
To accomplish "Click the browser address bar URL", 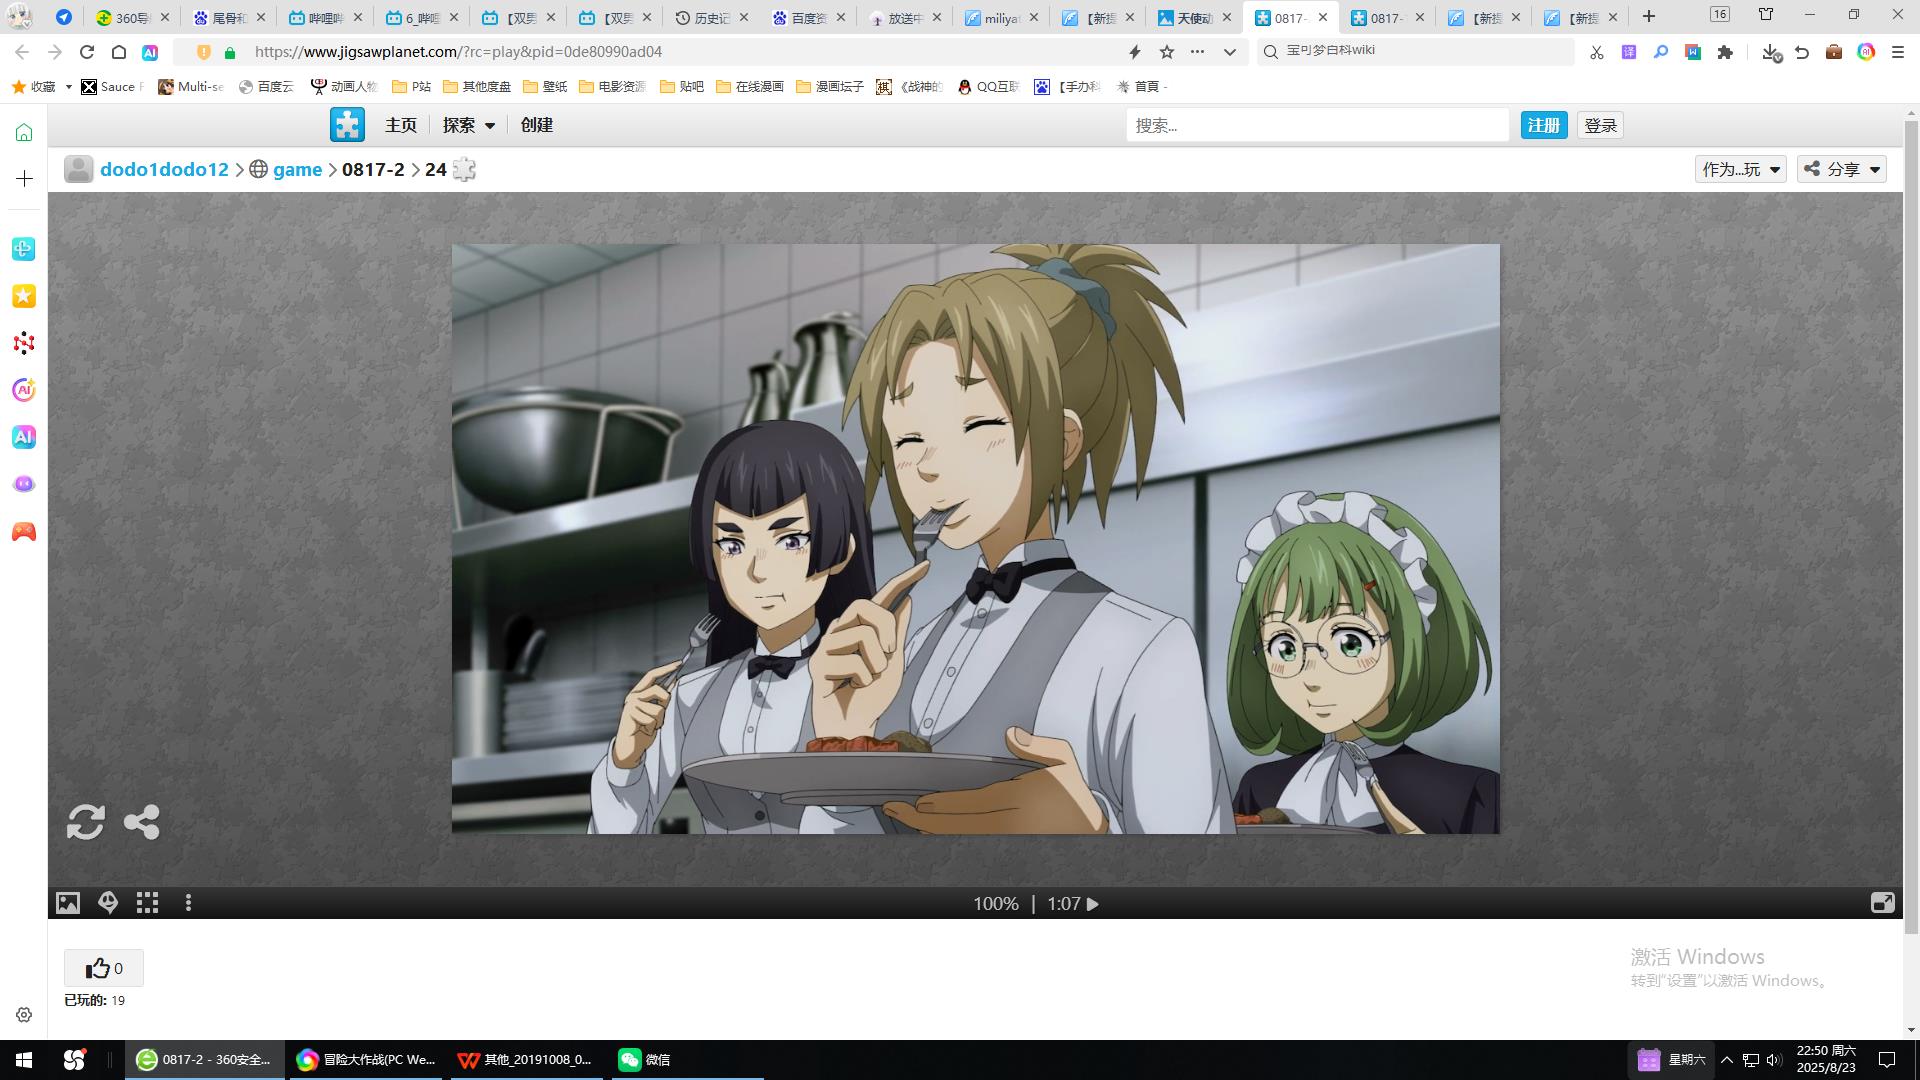I will click(458, 52).
